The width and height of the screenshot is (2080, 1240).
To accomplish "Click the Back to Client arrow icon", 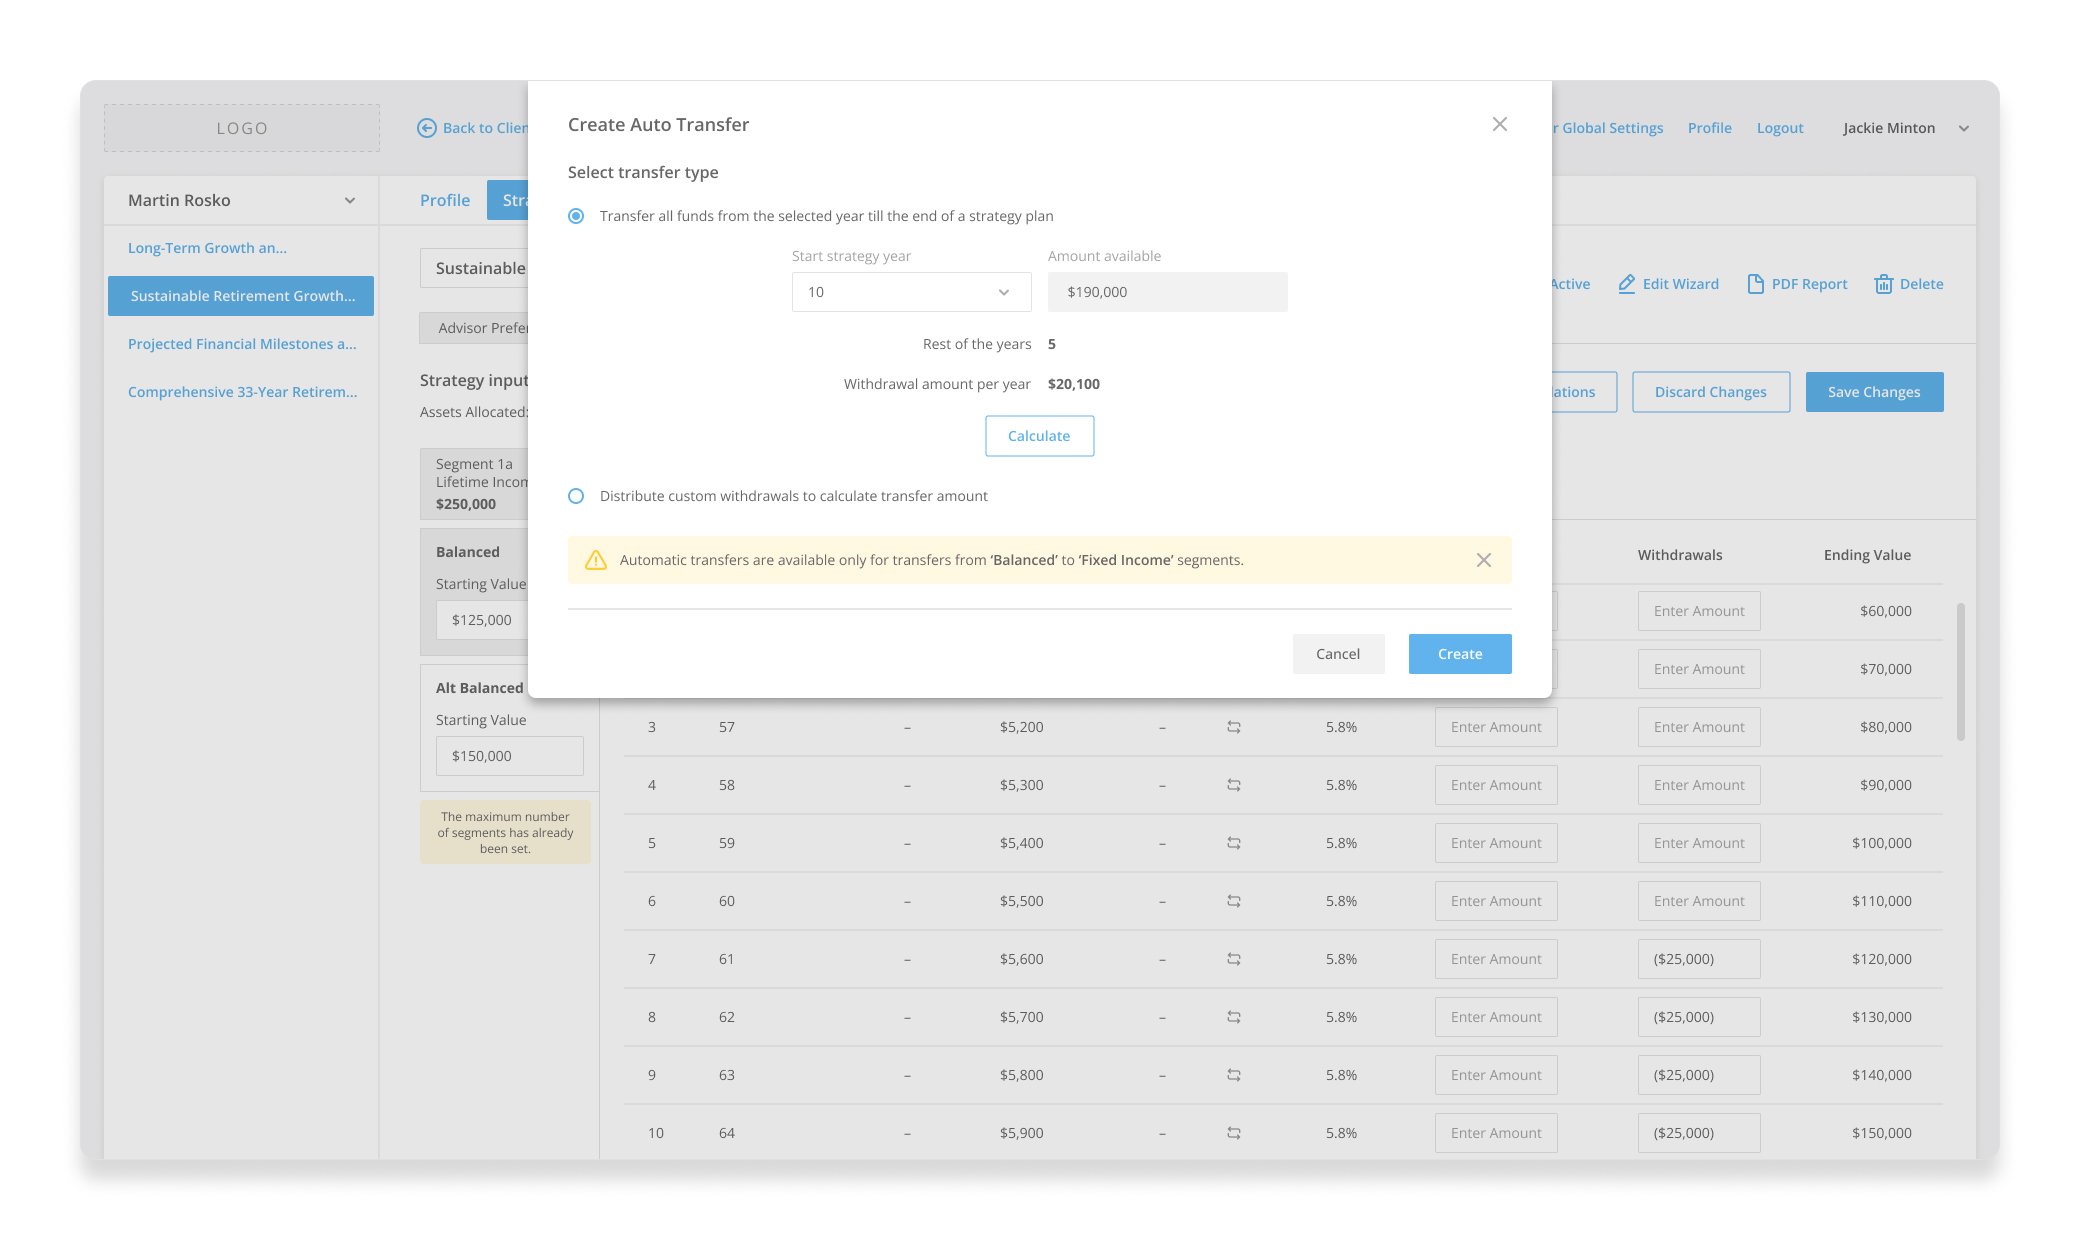I will (x=427, y=128).
